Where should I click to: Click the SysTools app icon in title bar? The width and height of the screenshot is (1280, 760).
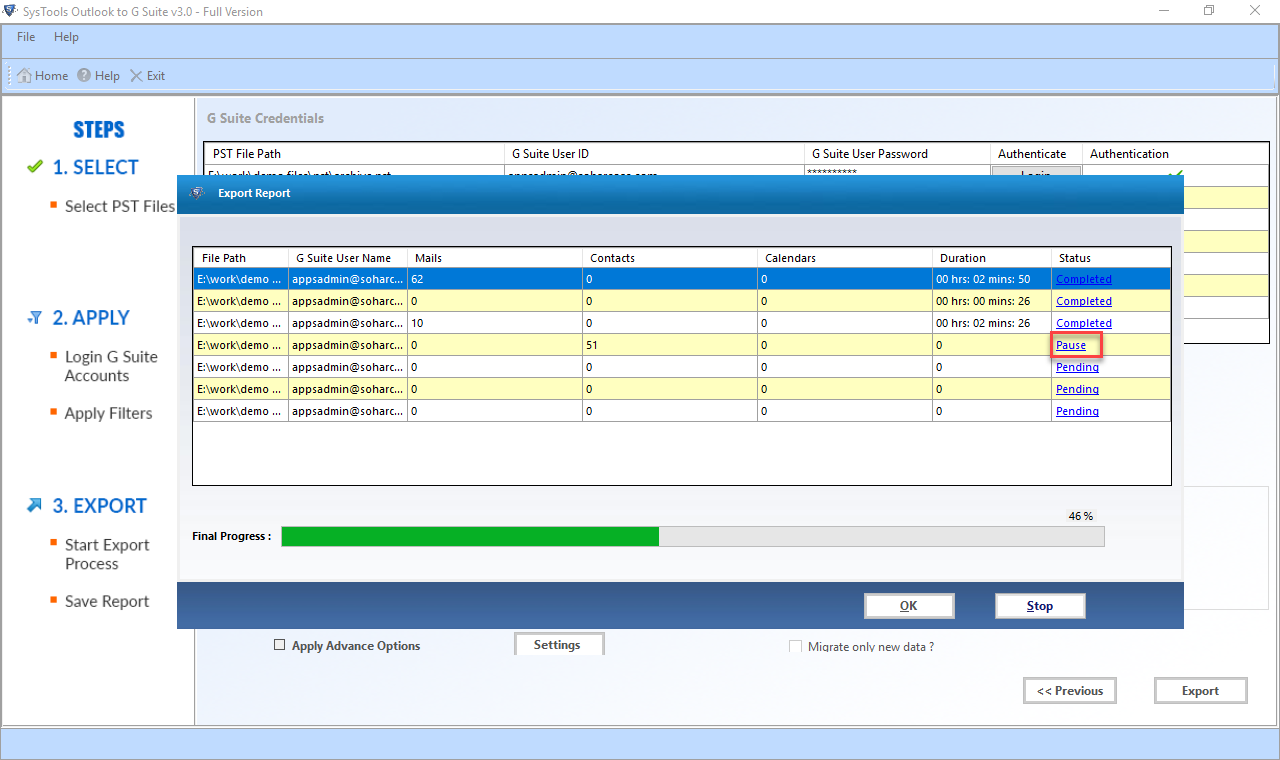point(10,11)
